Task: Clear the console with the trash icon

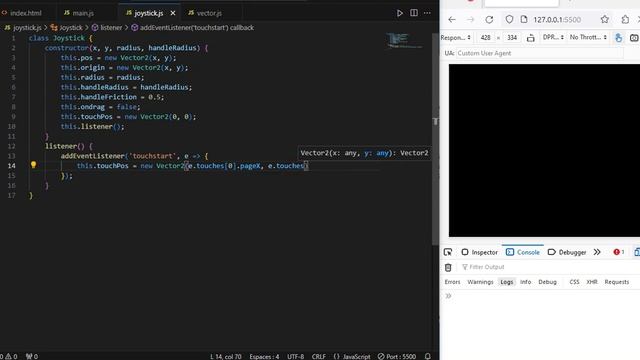Action: click(x=448, y=267)
